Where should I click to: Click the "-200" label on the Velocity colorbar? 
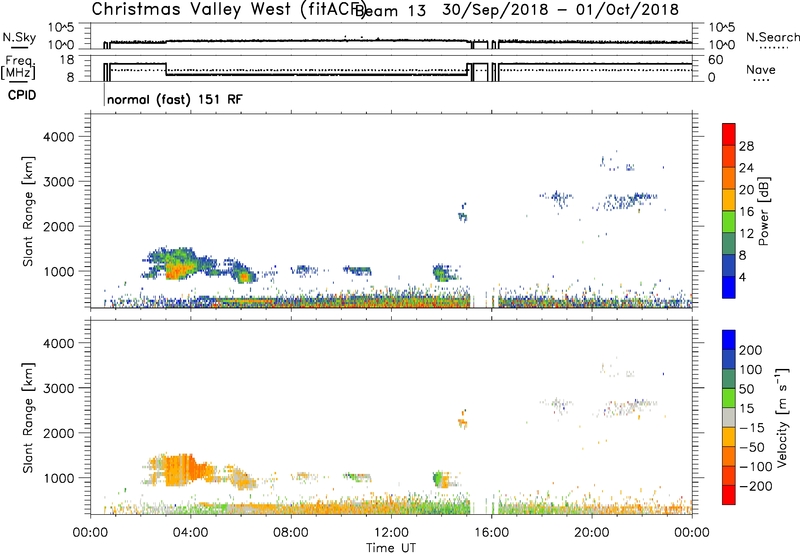(756, 486)
